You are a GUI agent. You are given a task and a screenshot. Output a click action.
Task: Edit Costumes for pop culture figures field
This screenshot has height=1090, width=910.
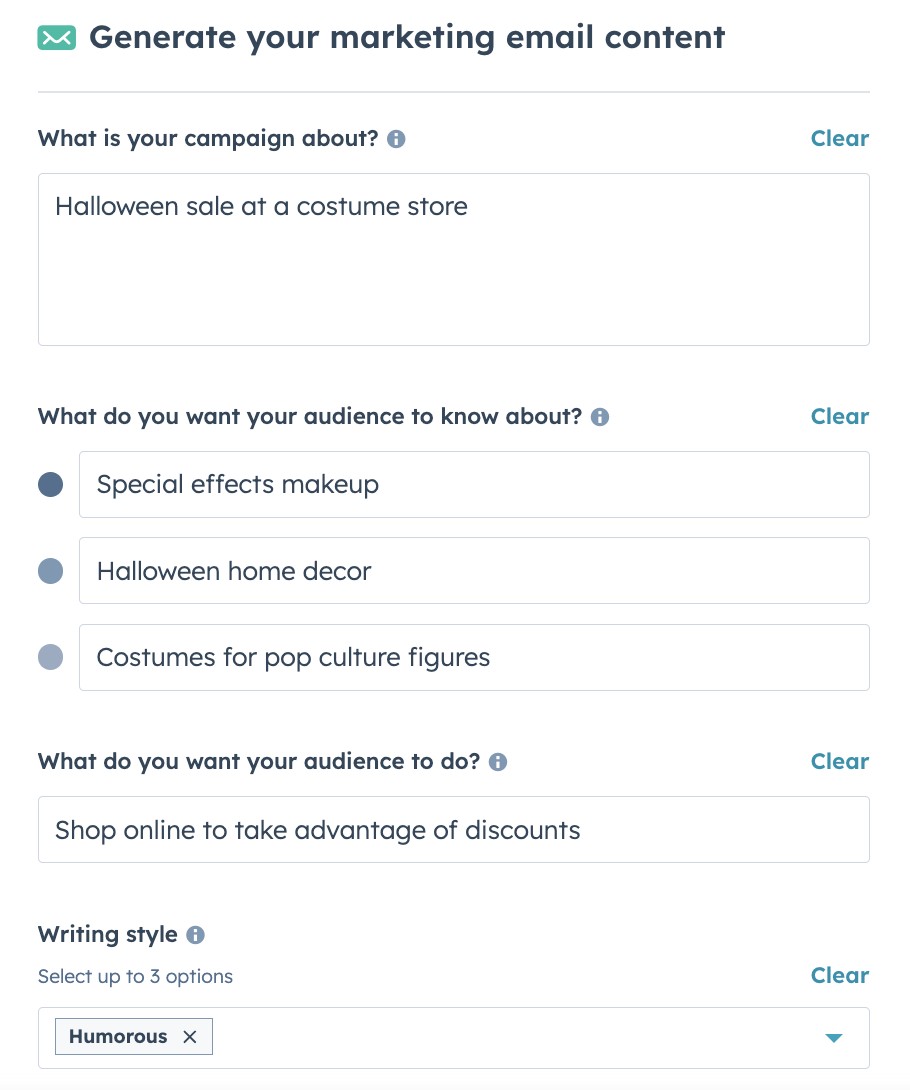tap(474, 658)
